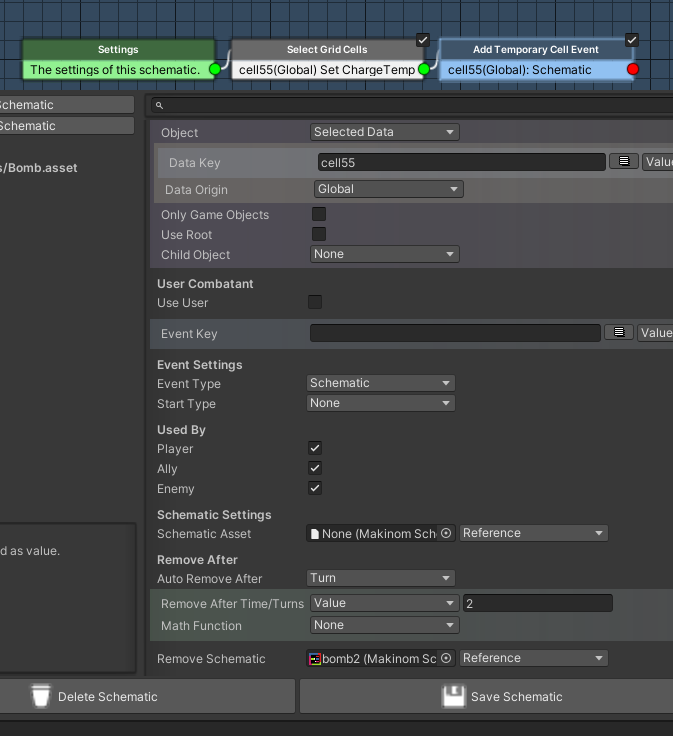Screen dimensions: 673x736
Task: Toggle enable checkbox on Select Grid Cells node
Action: (423, 40)
